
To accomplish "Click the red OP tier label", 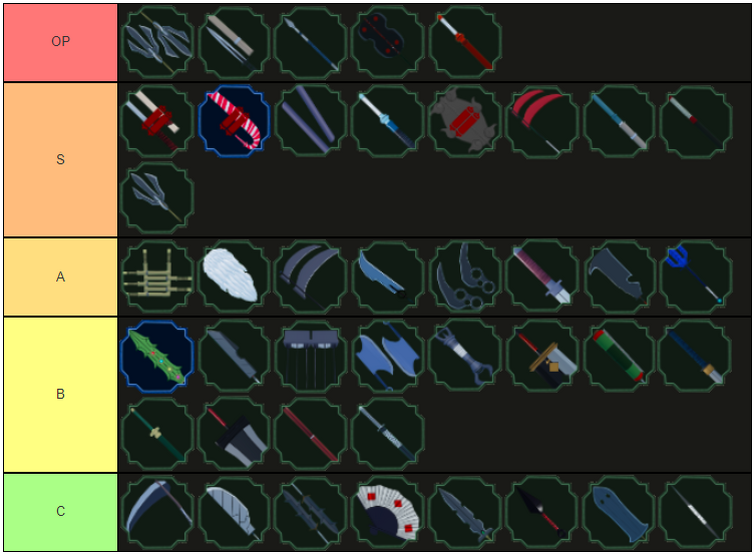I will (x=61, y=42).
